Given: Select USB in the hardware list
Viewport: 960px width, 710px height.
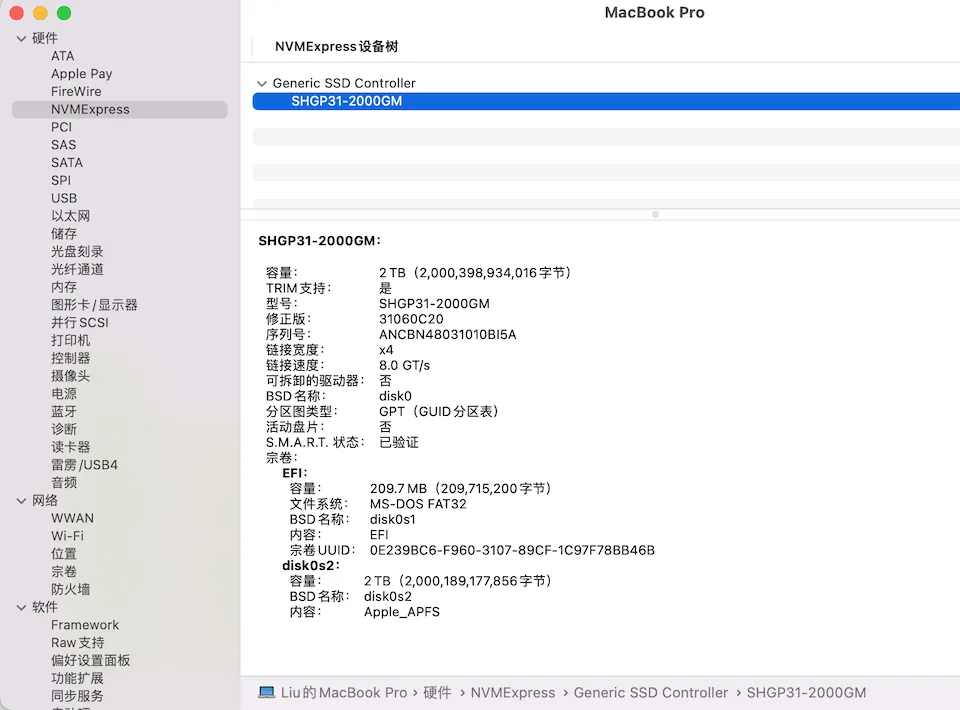Looking at the screenshot, I should [x=64, y=198].
